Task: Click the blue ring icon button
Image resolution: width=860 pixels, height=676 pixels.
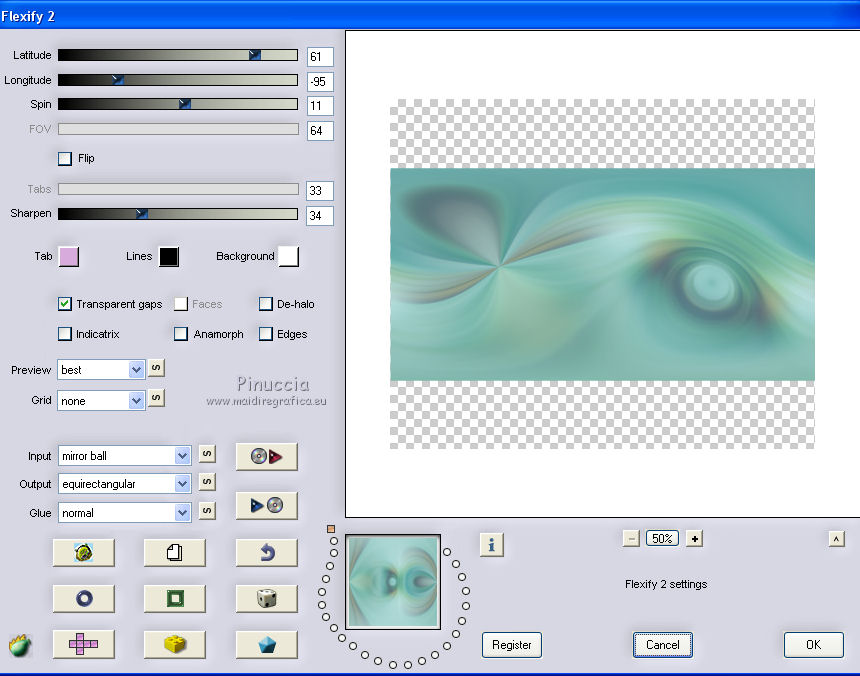Action: click(84, 598)
